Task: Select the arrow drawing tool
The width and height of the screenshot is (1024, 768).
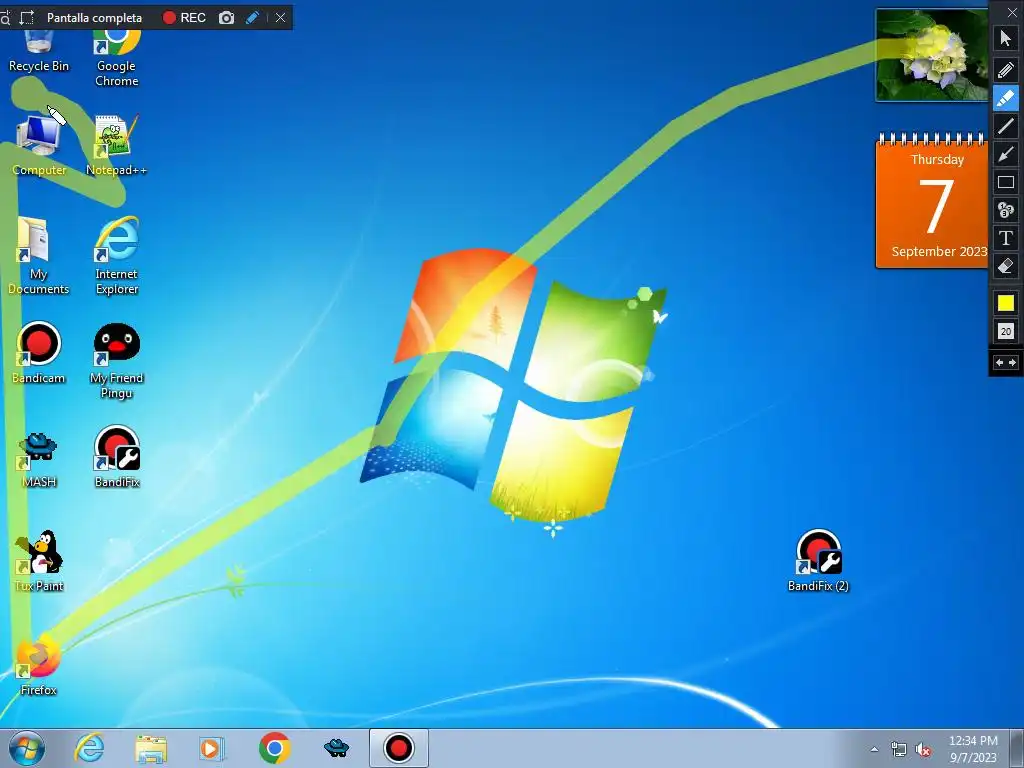Action: 1006,154
